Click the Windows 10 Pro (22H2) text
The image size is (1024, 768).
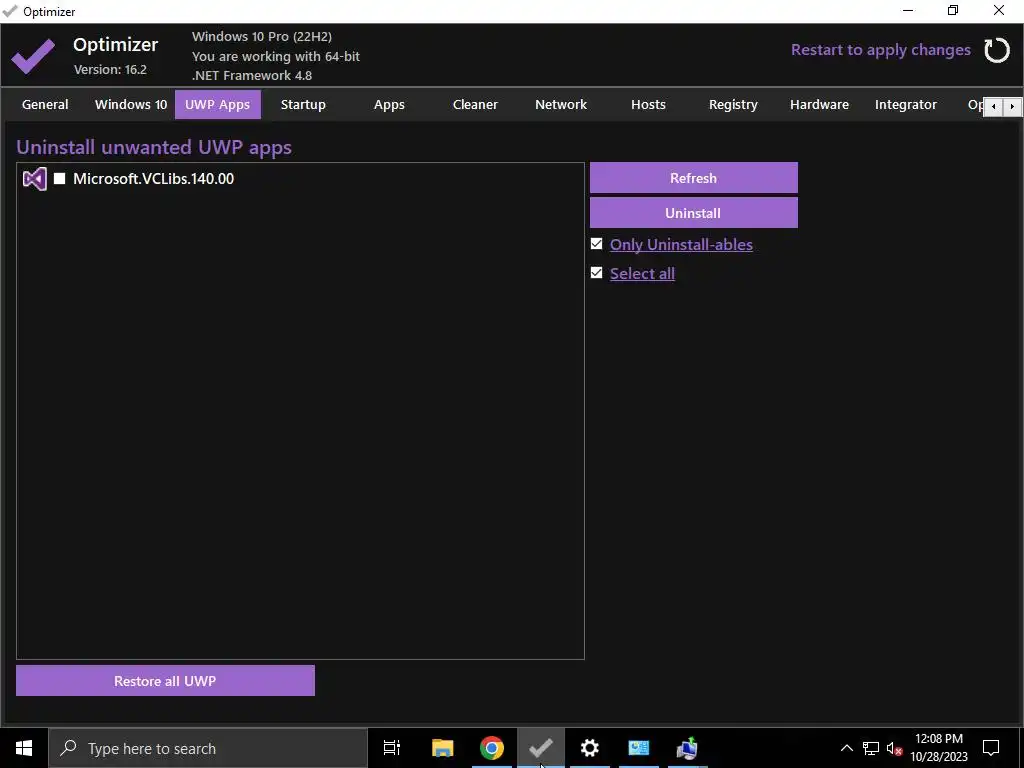[262, 37]
